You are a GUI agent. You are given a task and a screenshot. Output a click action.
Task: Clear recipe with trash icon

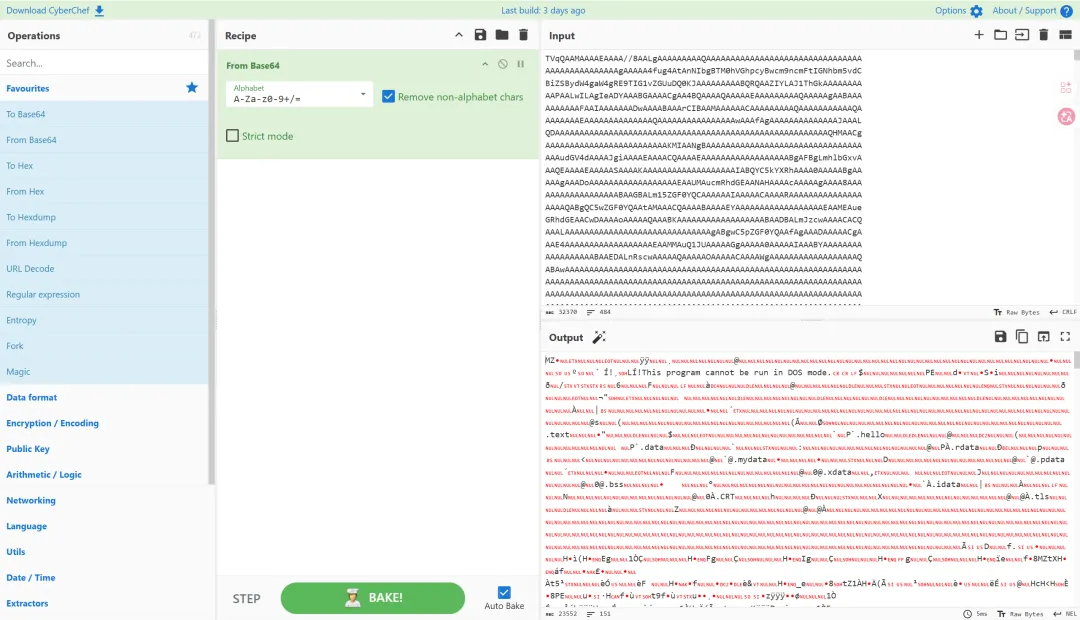[523, 35]
